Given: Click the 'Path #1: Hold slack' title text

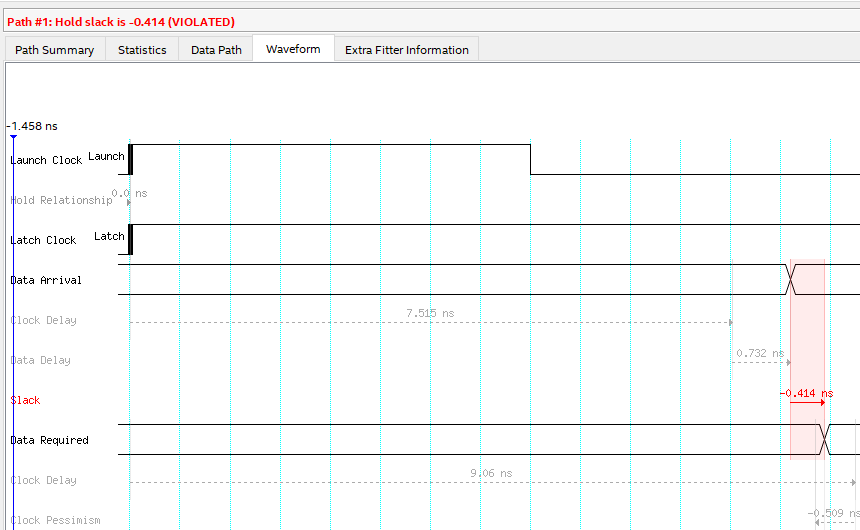Looking at the screenshot, I should click(121, 22).
